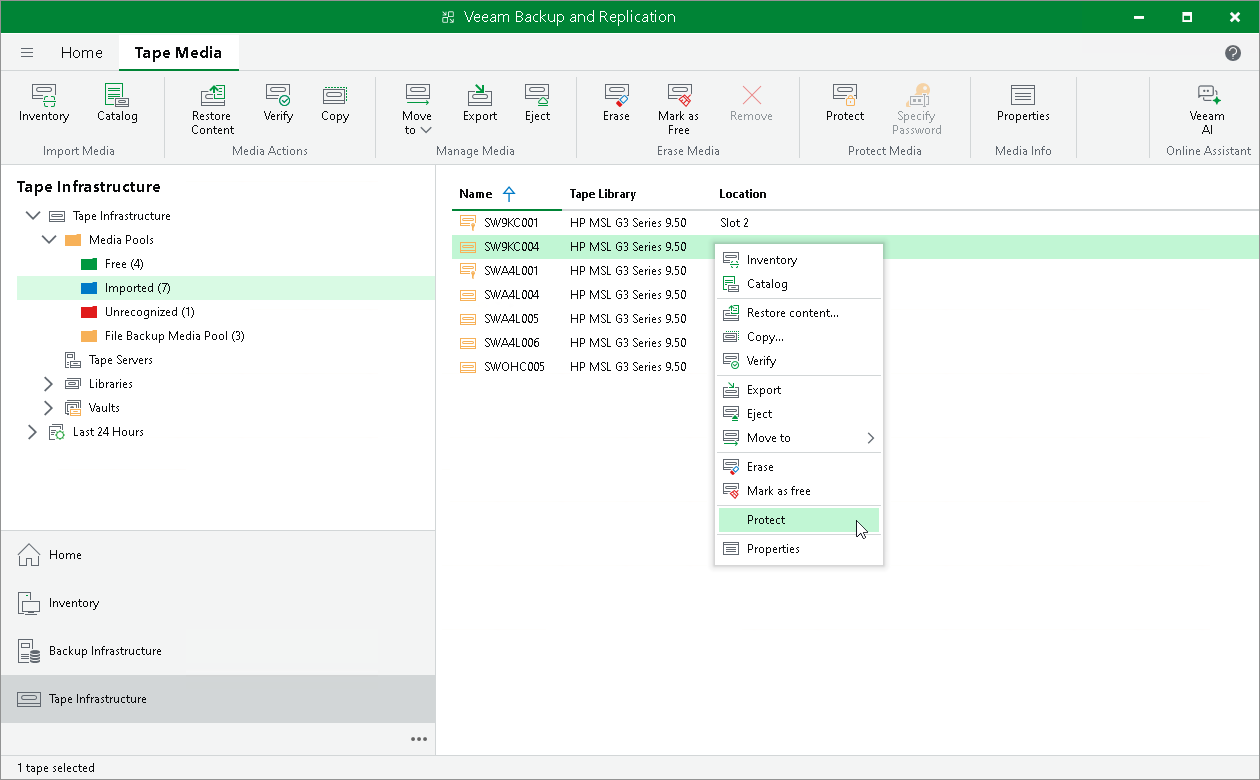
Task: Click the Copy ribbon button
Action: (x=335, y=104)
